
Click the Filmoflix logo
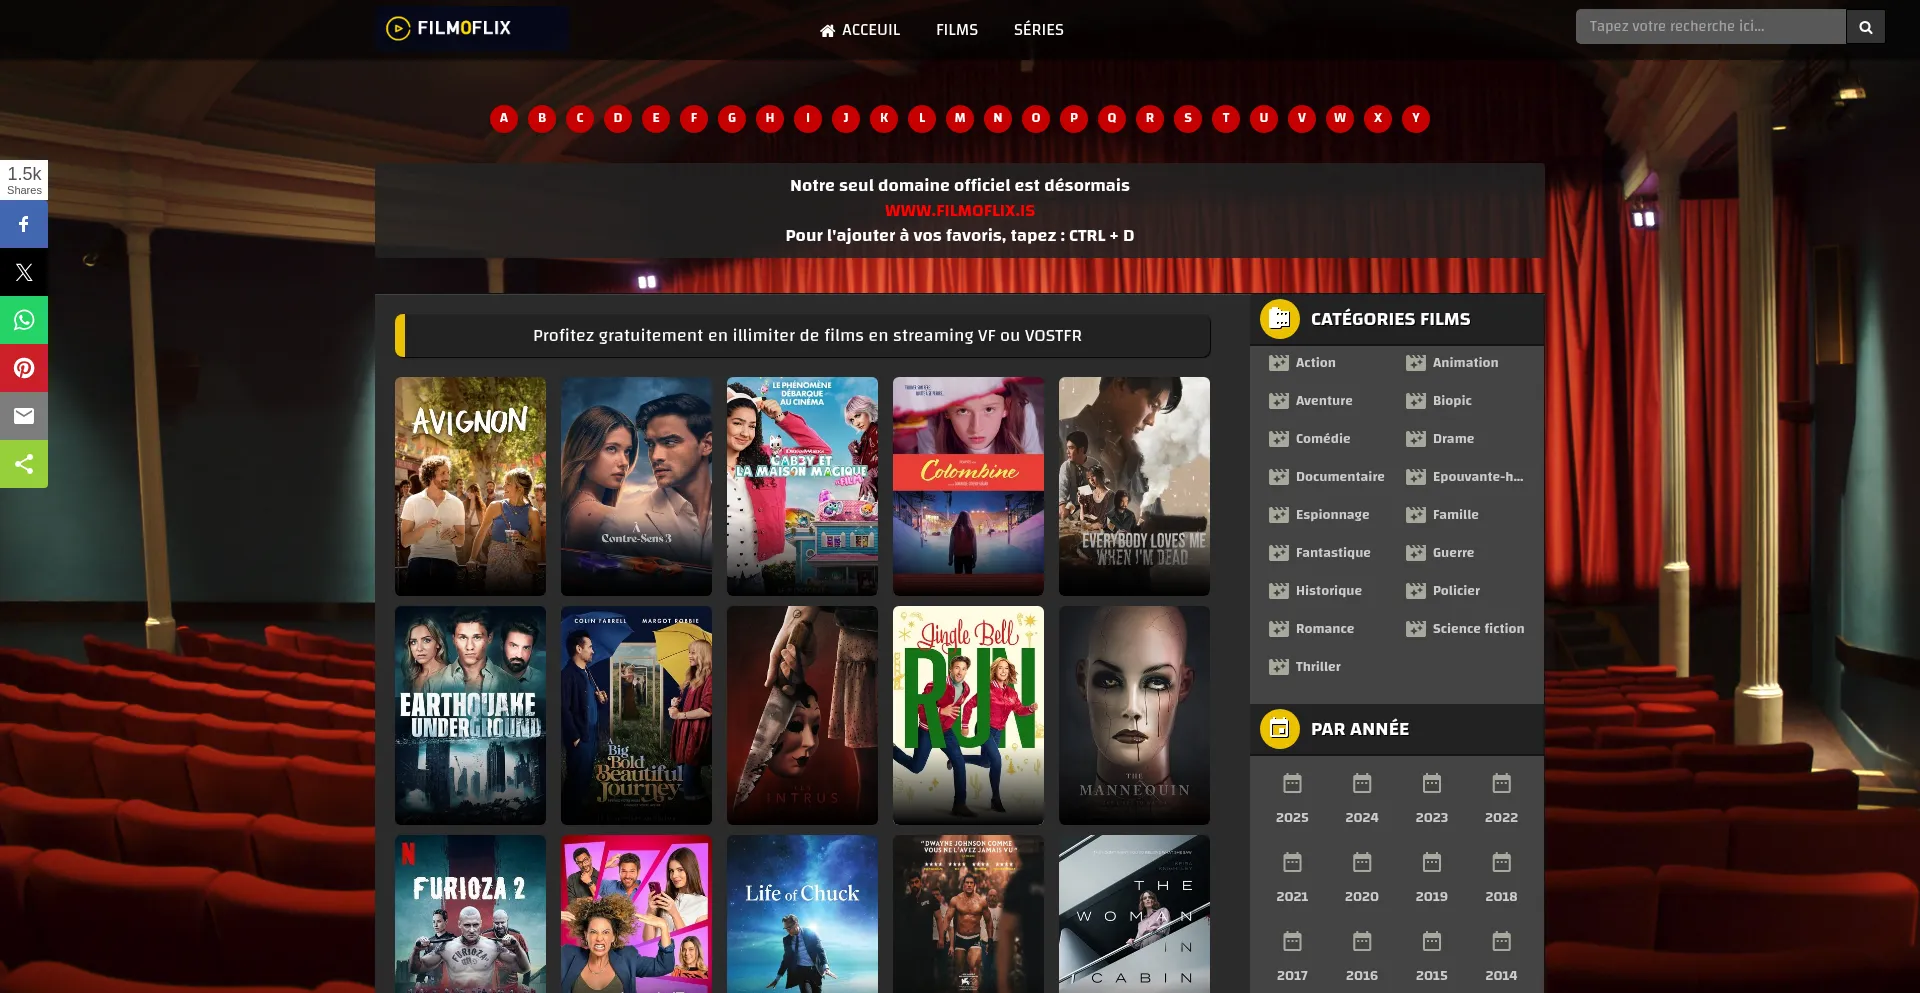472,28
